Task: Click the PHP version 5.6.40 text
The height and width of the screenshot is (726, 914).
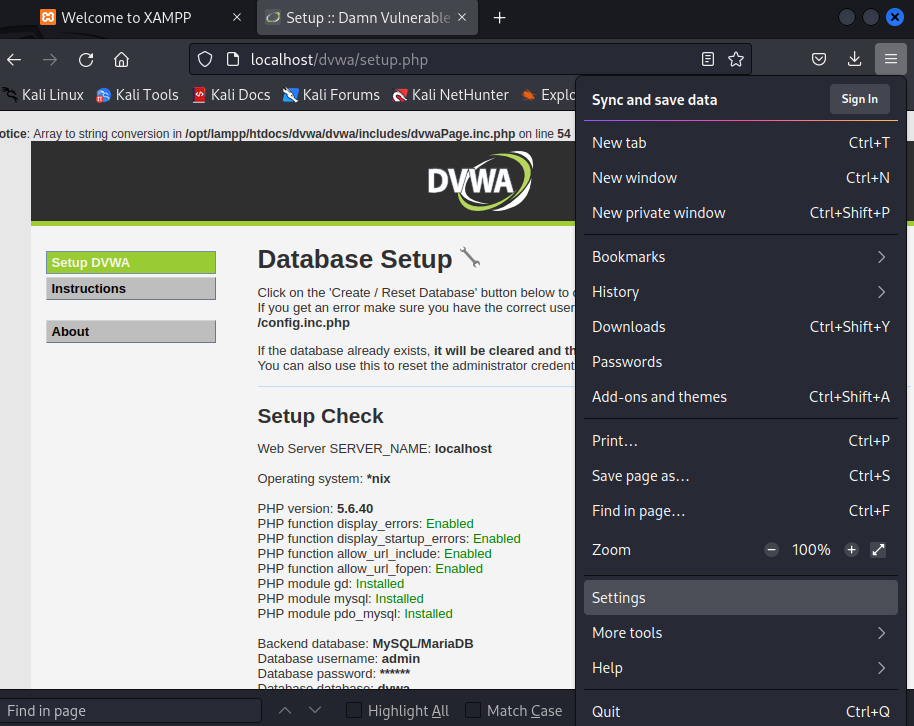Action: coord(315,508)
